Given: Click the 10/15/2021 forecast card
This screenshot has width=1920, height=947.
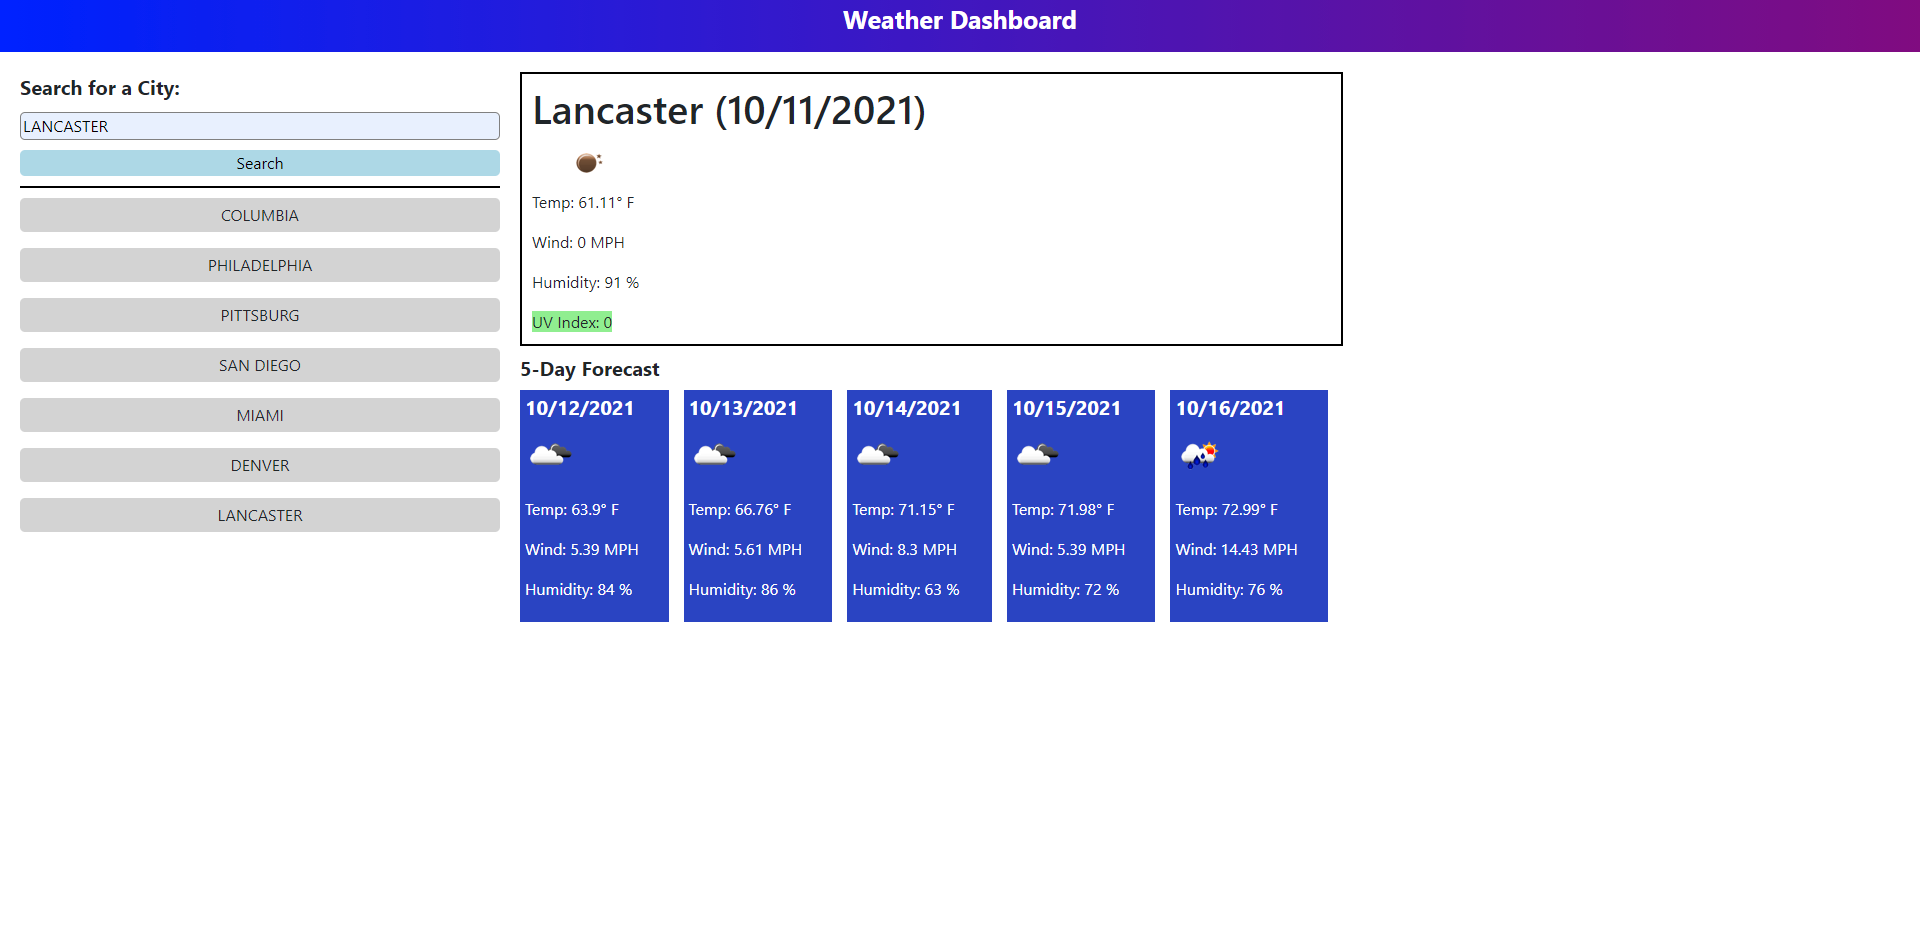Looking at the screenshot, I should tap(1080, 505).
